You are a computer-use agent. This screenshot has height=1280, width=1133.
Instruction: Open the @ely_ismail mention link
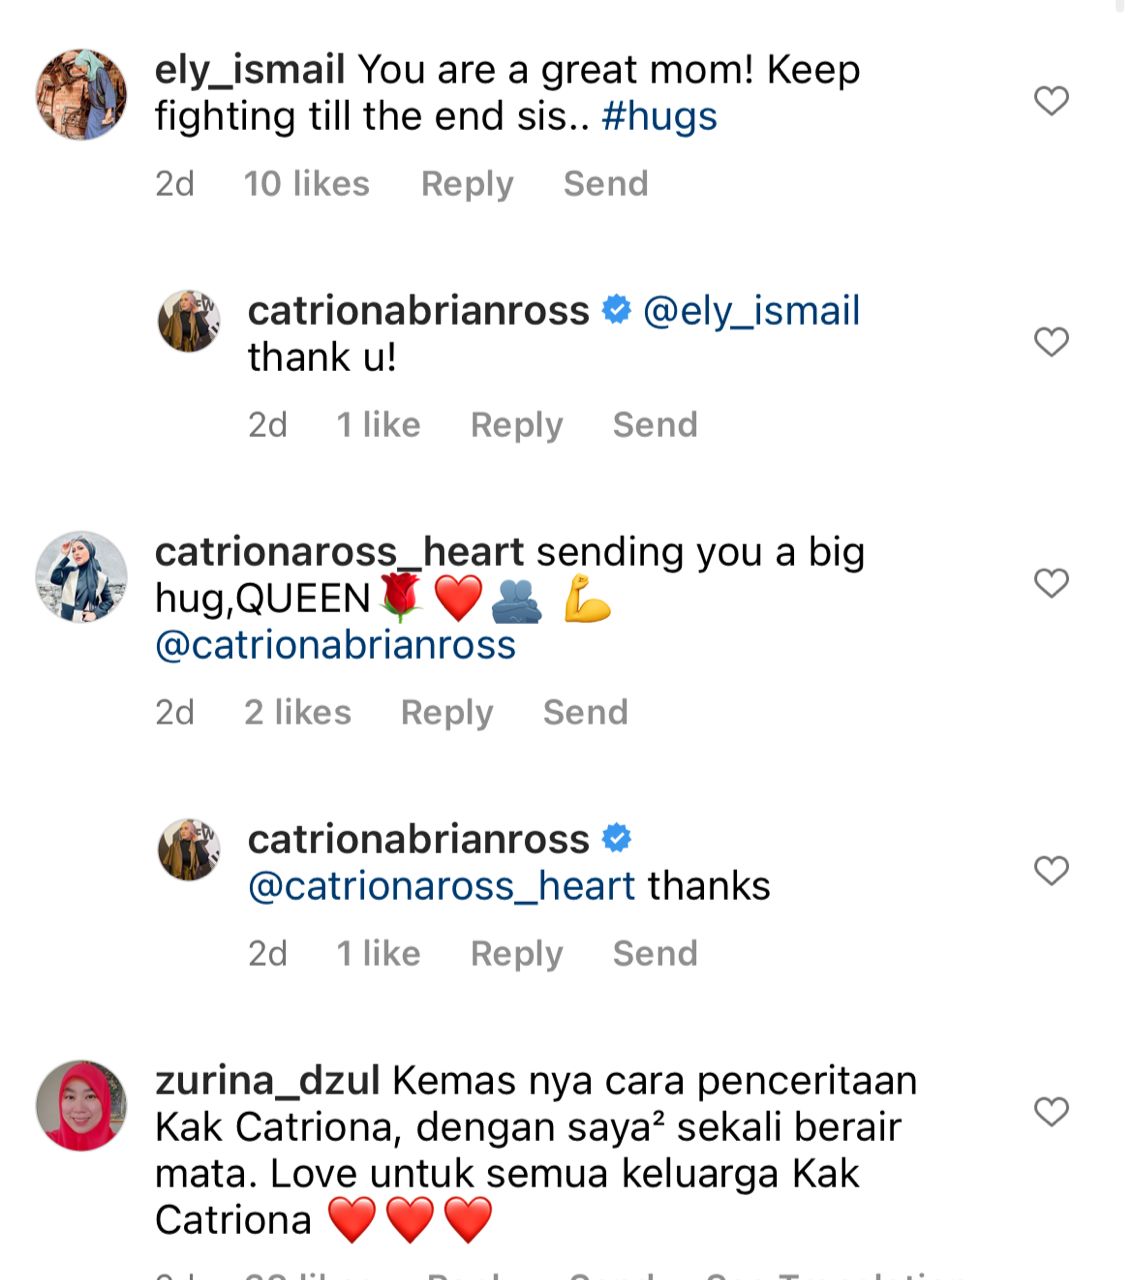coord(751,310)
